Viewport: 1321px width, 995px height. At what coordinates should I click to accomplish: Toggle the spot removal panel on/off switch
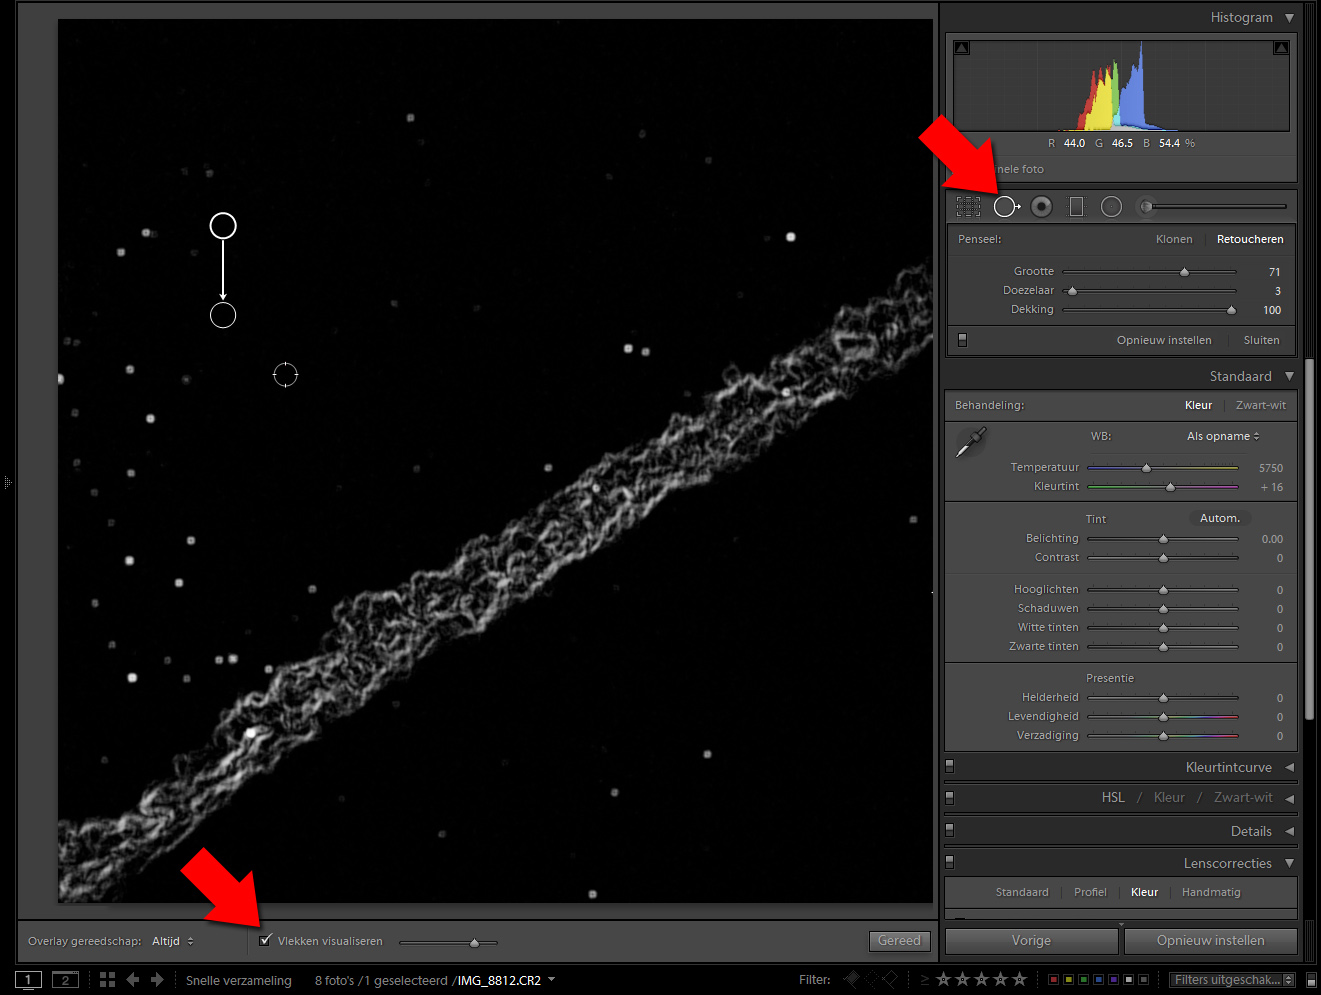[962, 340]
